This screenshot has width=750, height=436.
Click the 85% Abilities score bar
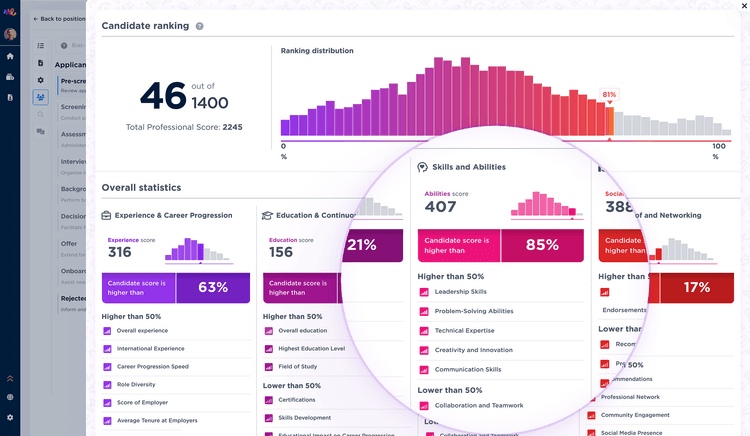(542, 245)
